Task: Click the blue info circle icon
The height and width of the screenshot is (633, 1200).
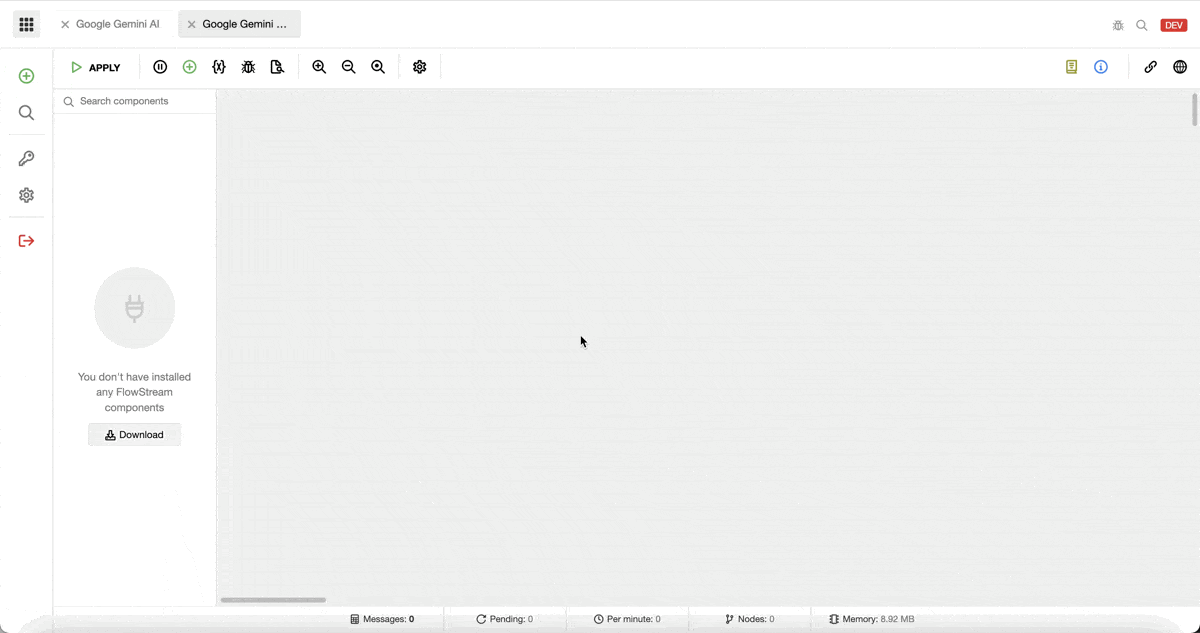Action: coord(1101,67)
